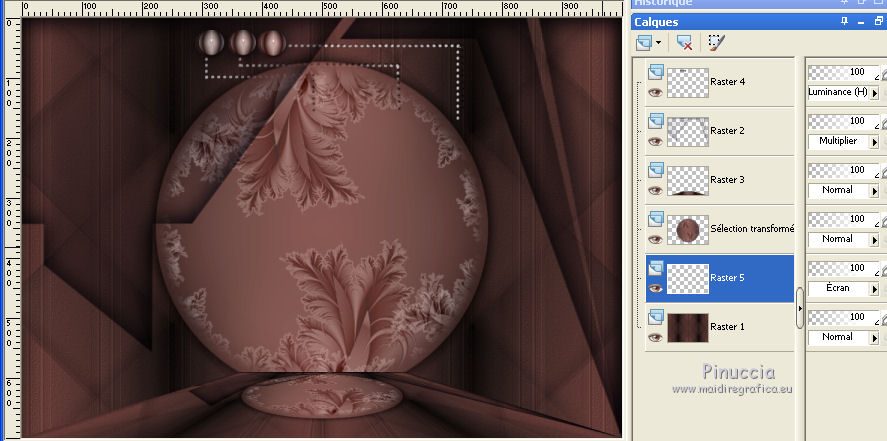Click the New raster layer icon

[x=644, y=42]
